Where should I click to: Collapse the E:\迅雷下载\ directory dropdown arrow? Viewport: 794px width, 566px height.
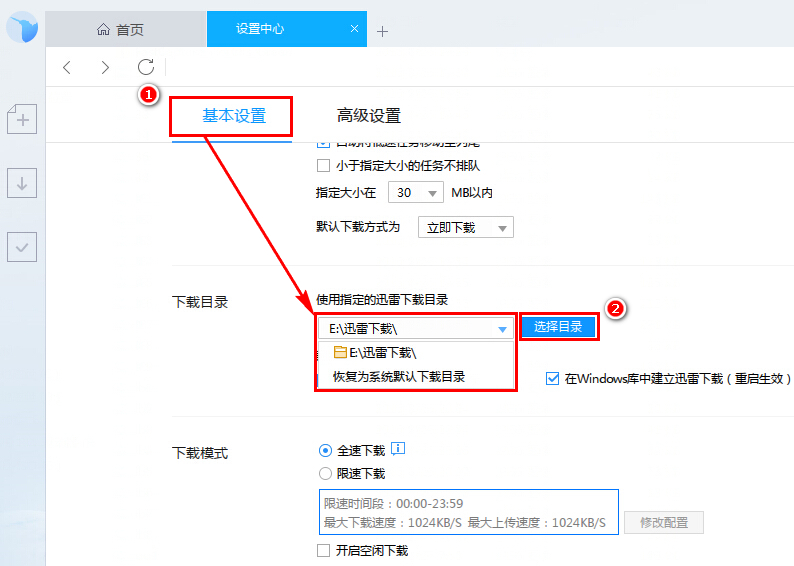pos(502,330)
